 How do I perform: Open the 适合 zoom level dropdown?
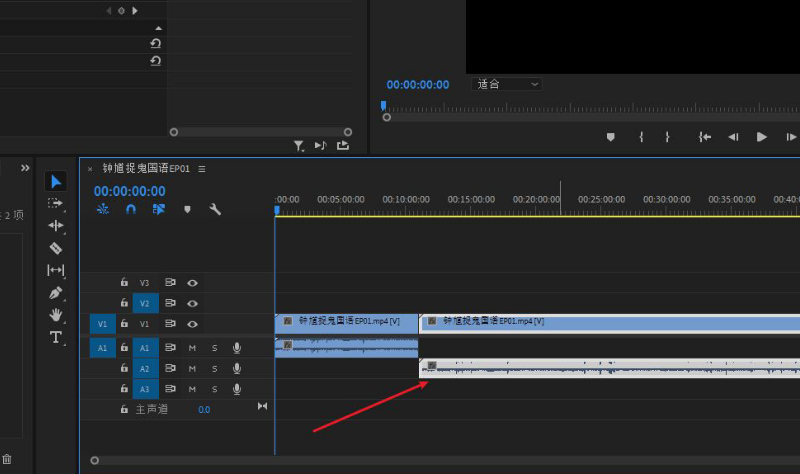(x=507, y=84)
